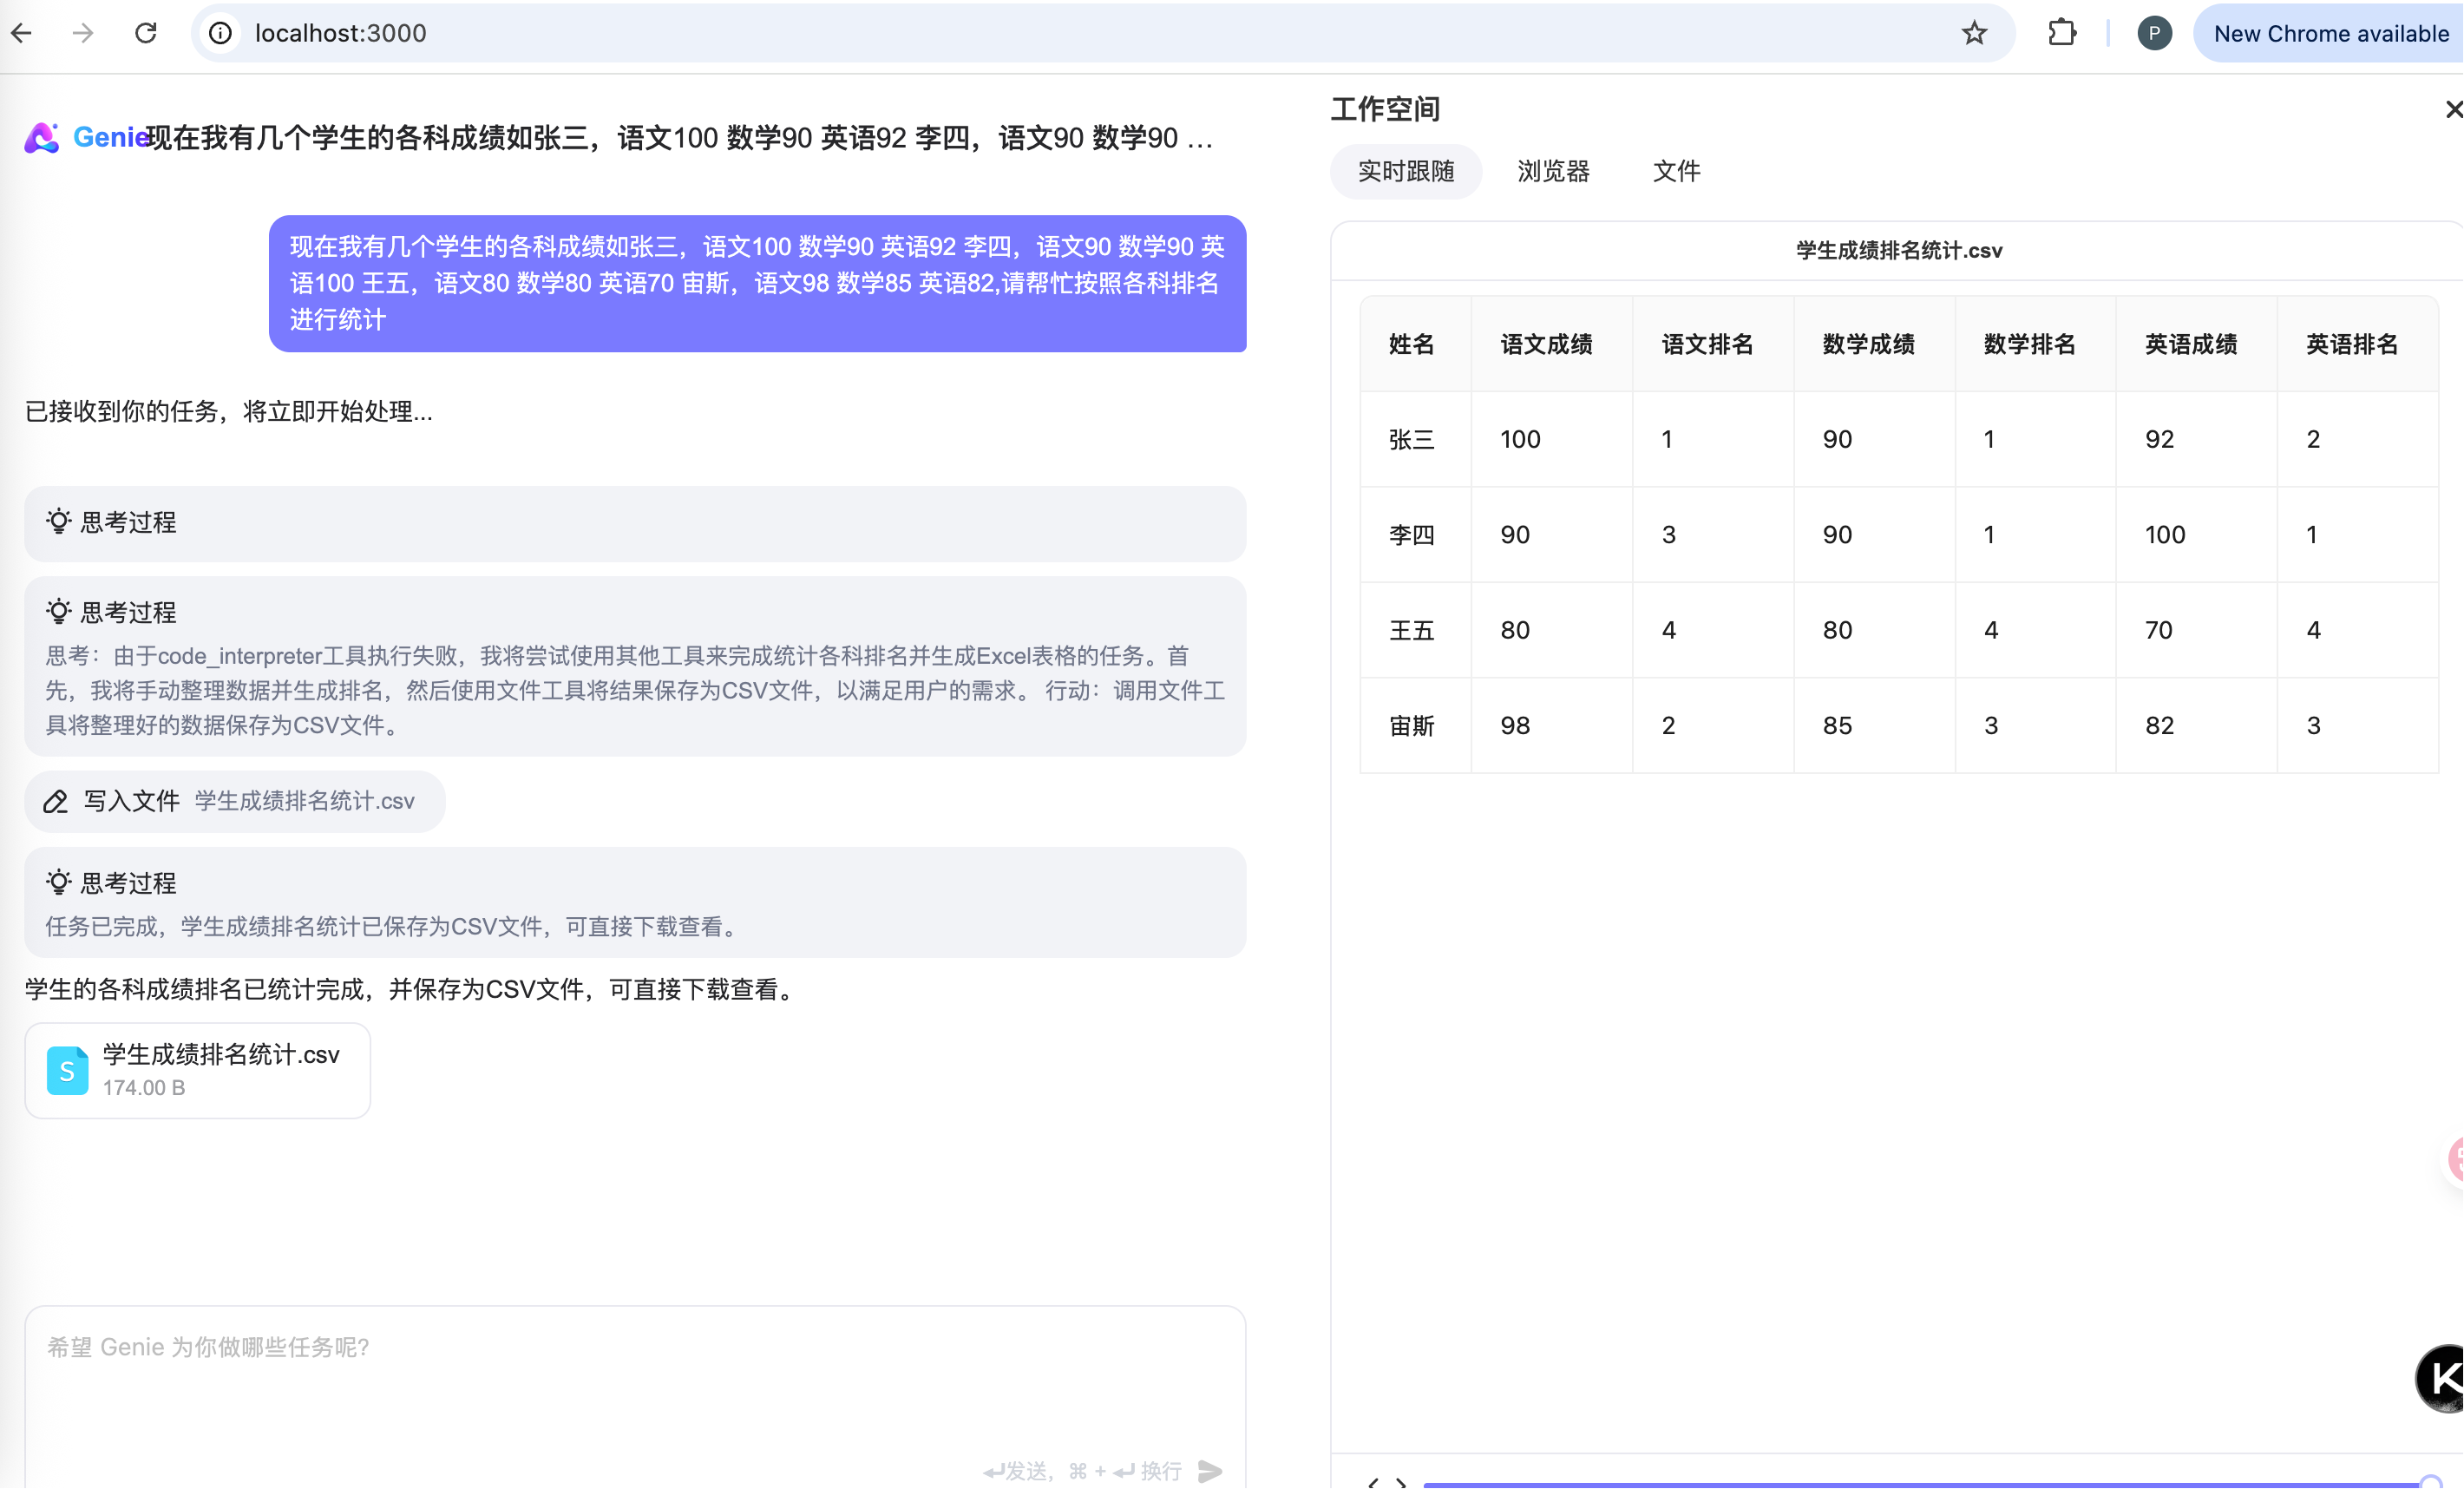Click the purple user message bubble

click(x=757, y=283)
